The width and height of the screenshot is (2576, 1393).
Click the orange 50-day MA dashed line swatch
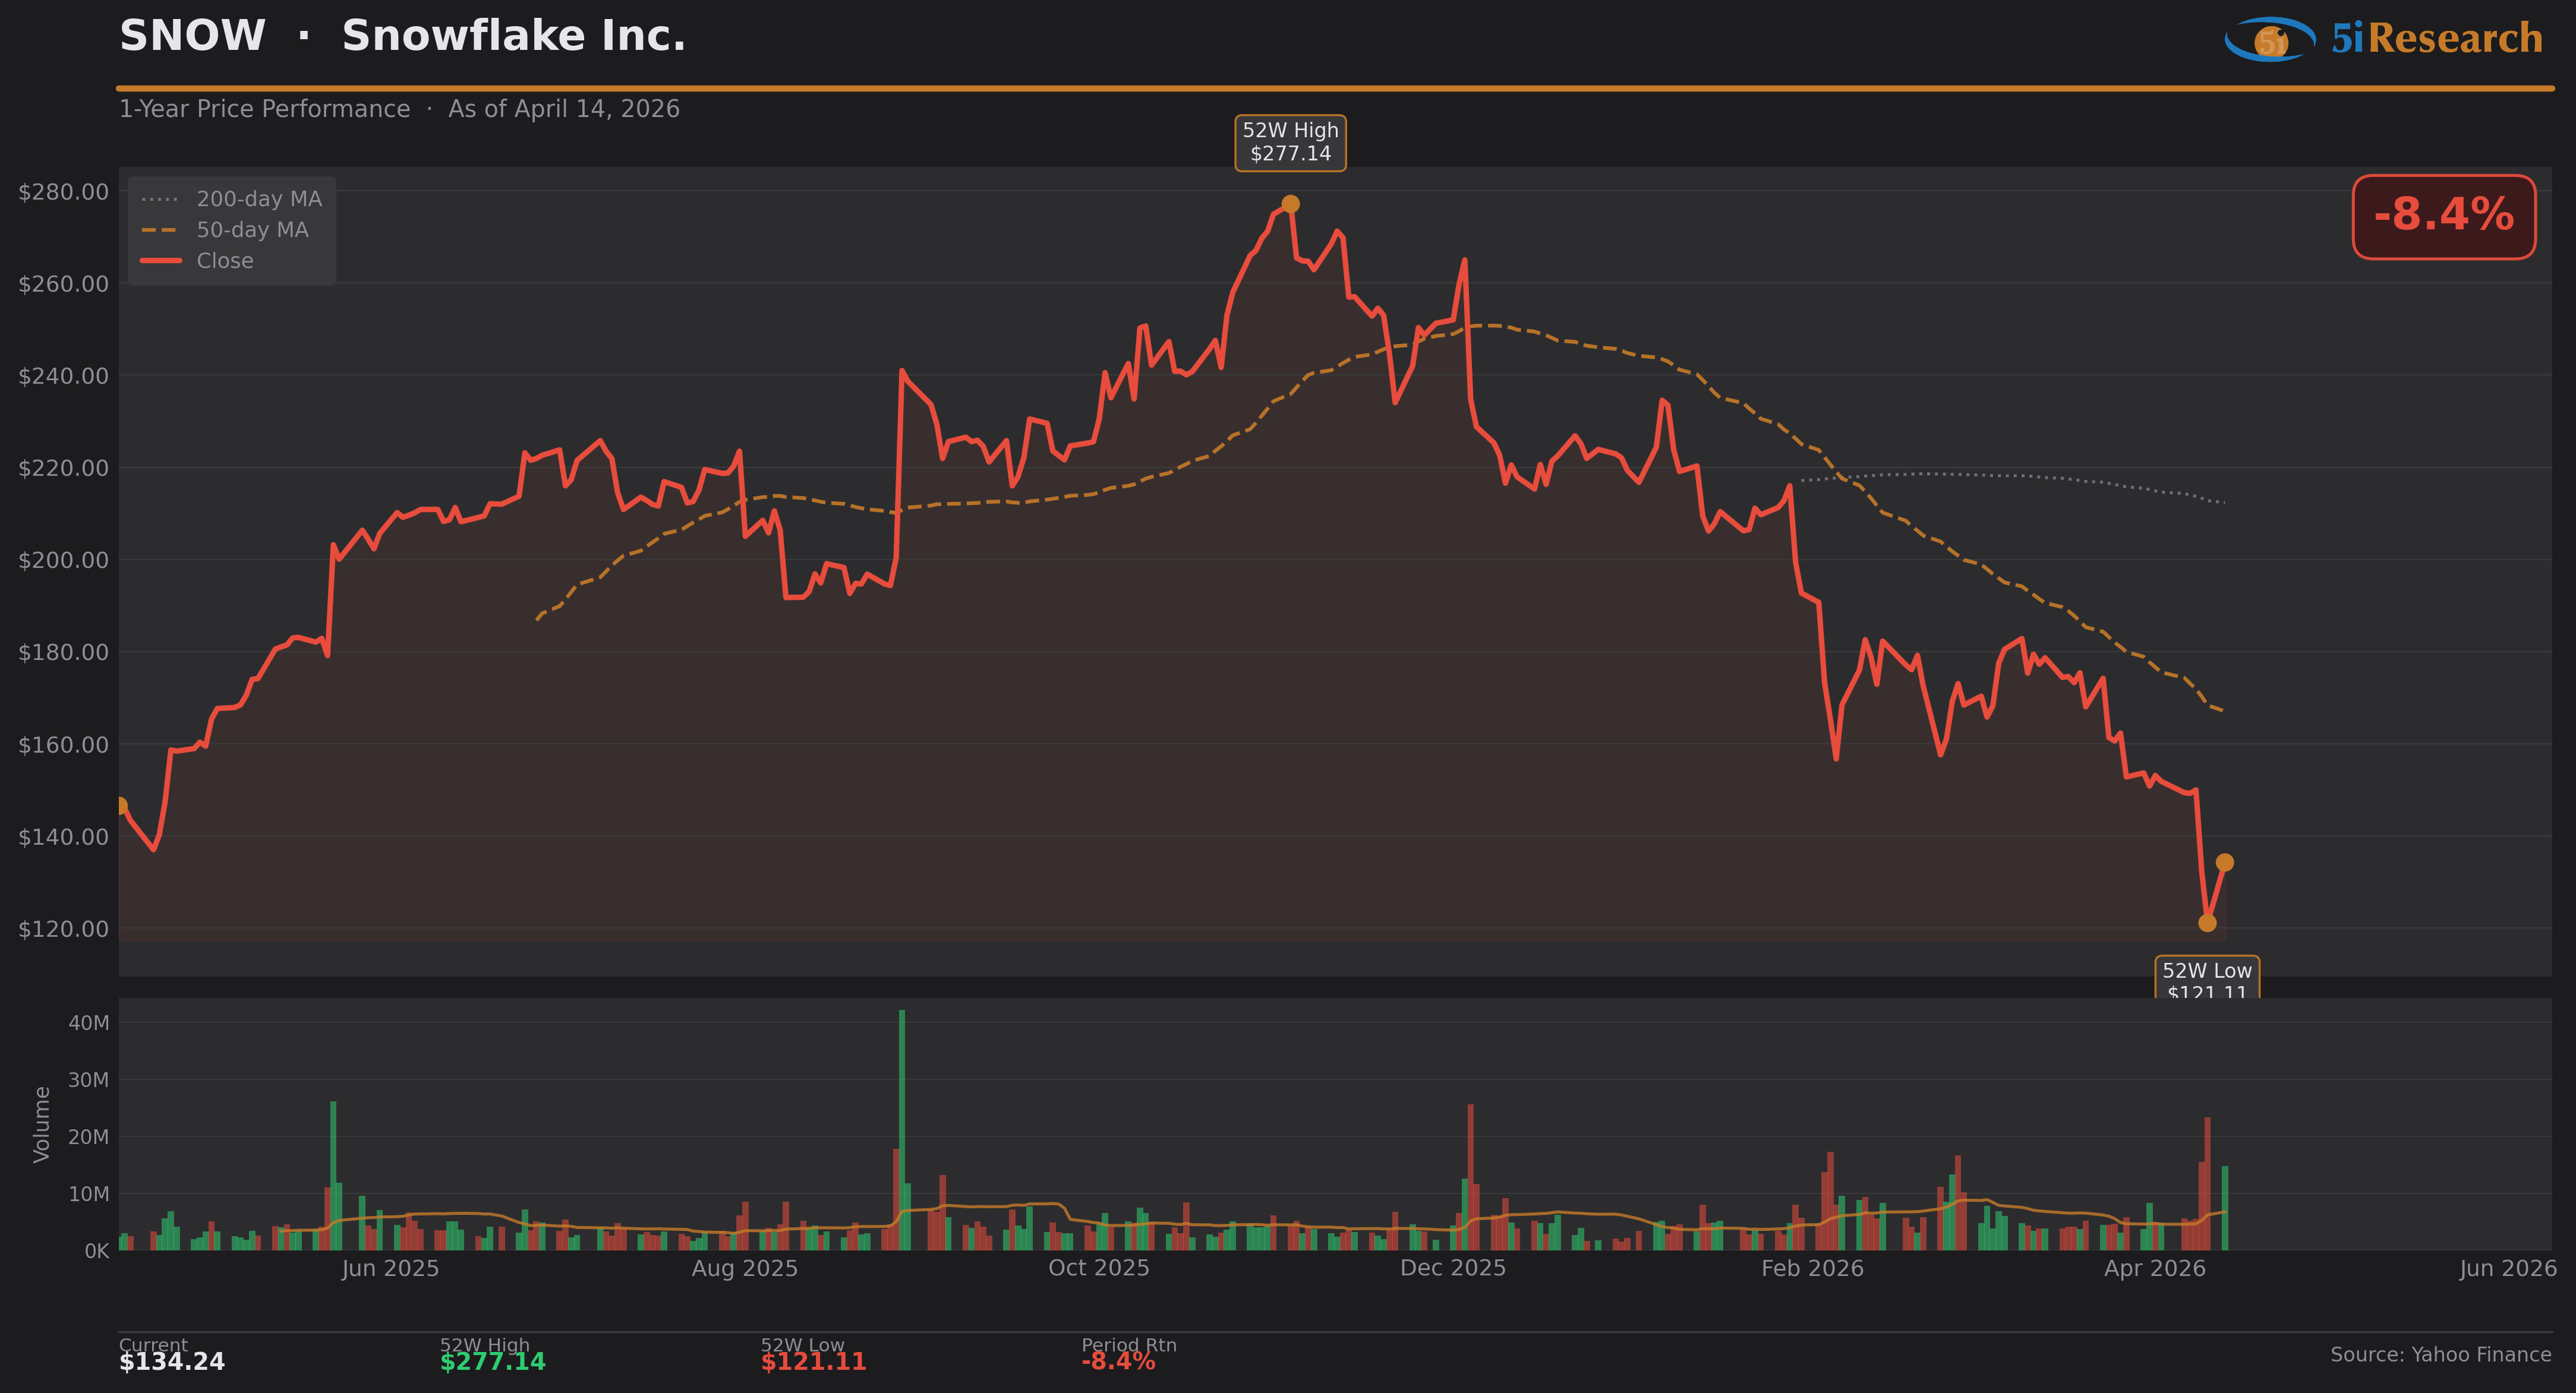click(x=160, y=230)
